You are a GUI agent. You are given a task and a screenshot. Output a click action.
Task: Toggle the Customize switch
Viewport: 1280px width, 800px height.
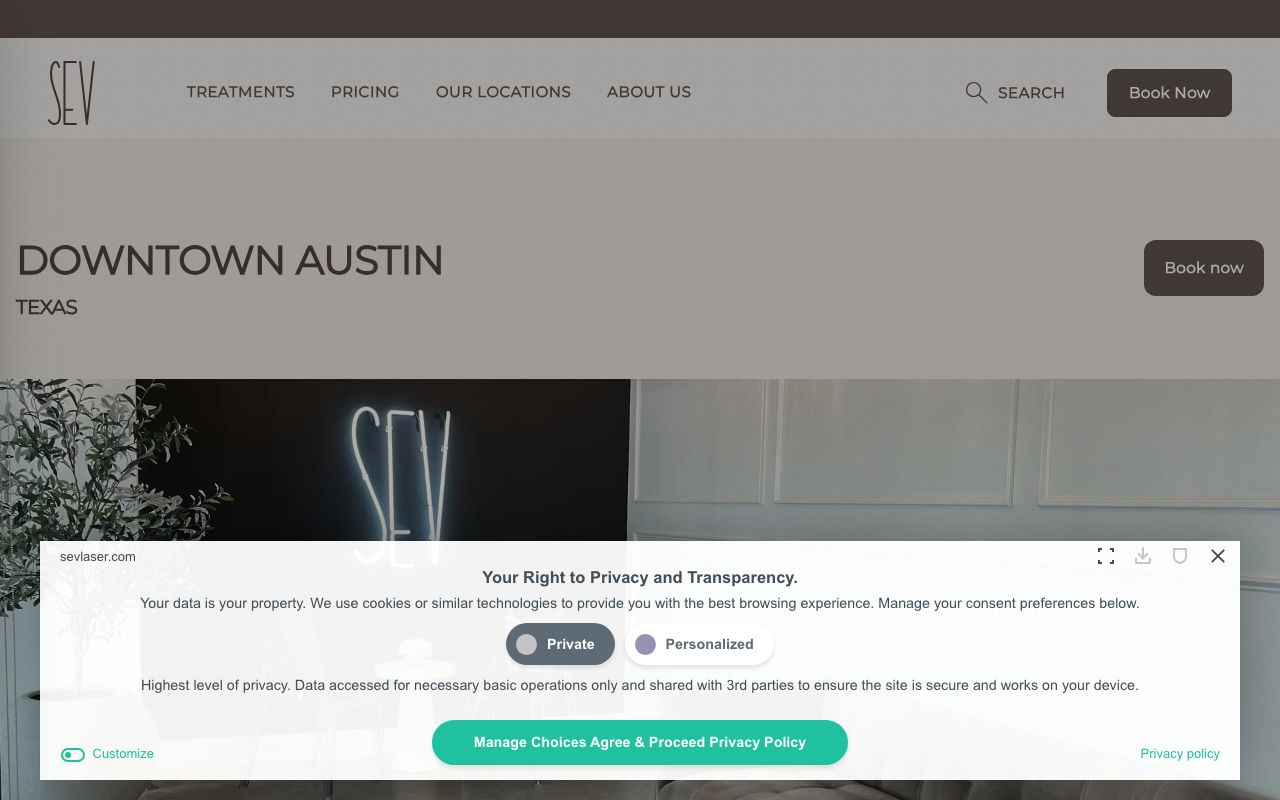(73, 754)
